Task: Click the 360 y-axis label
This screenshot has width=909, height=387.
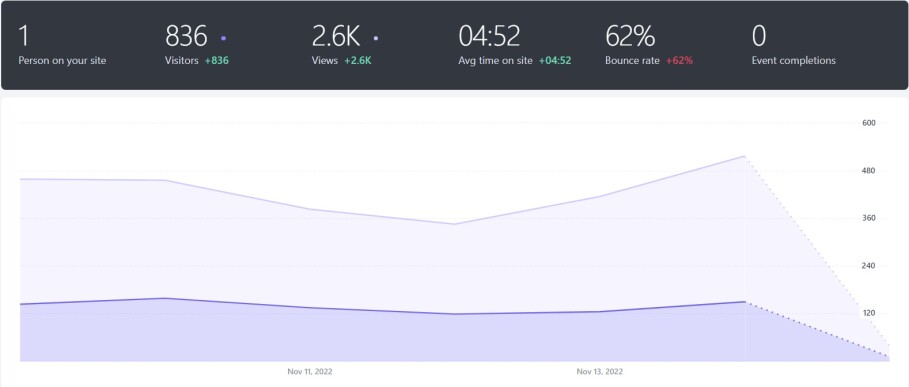Action: (x=868, y=218)
